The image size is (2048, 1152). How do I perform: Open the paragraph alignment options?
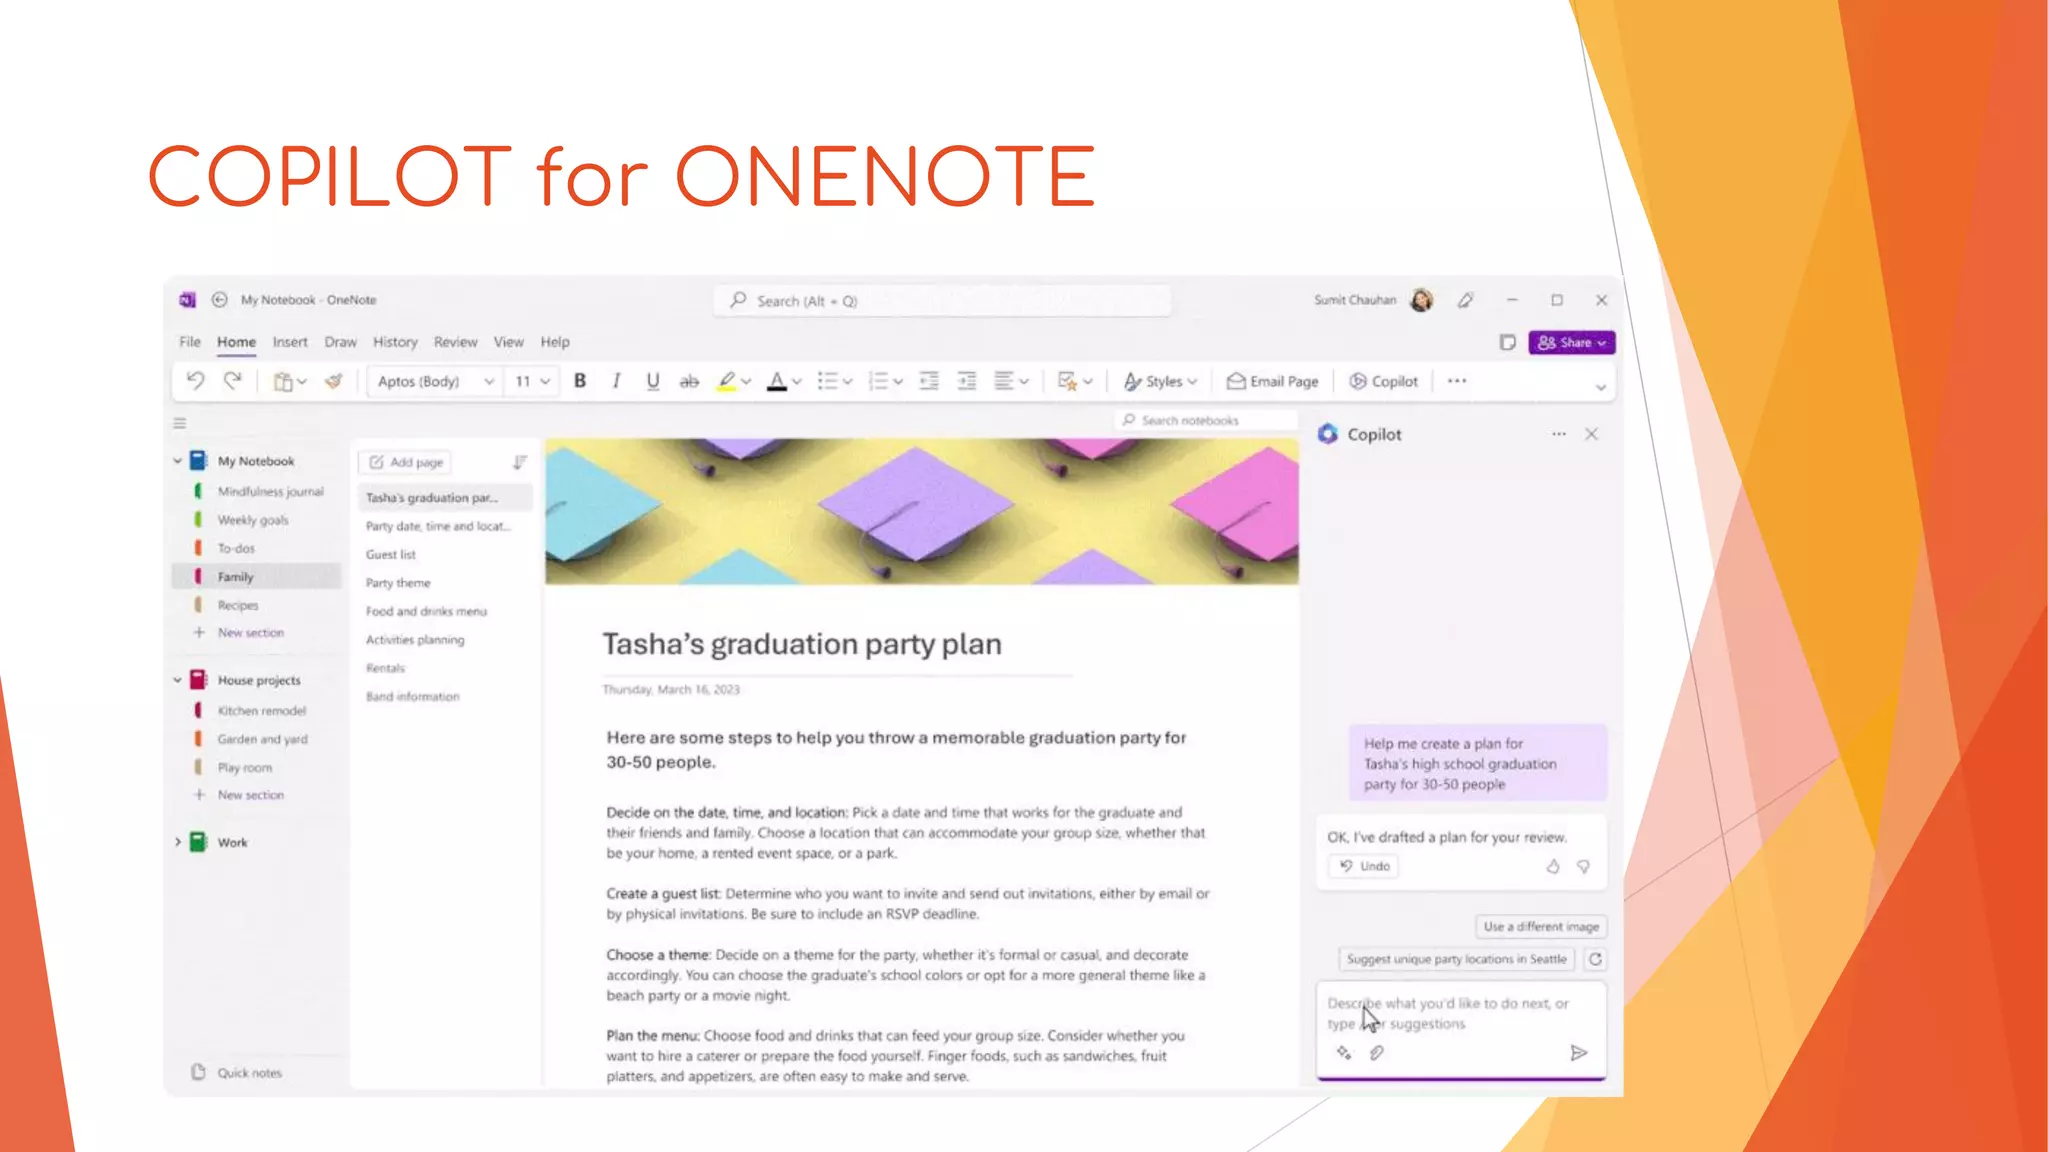(x=1011, y=381)
